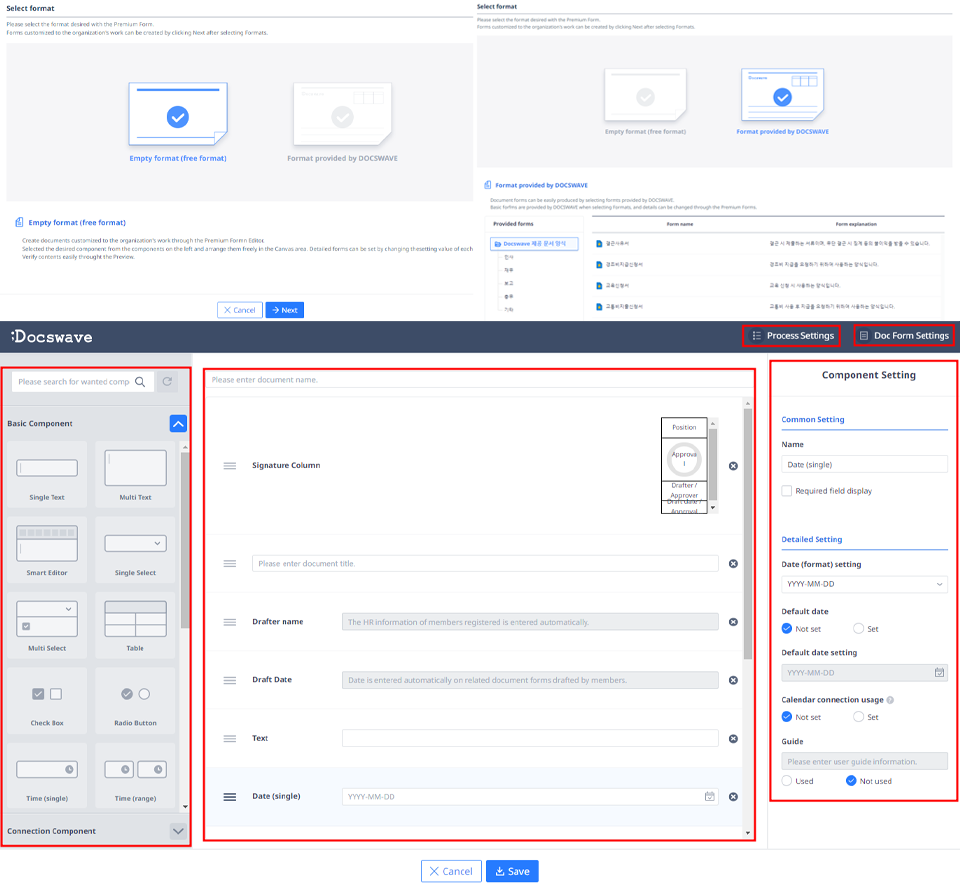The image size is (960, 886).
Task: Click the Calendar connection usage help icon
Action: (x=890, y=700)
